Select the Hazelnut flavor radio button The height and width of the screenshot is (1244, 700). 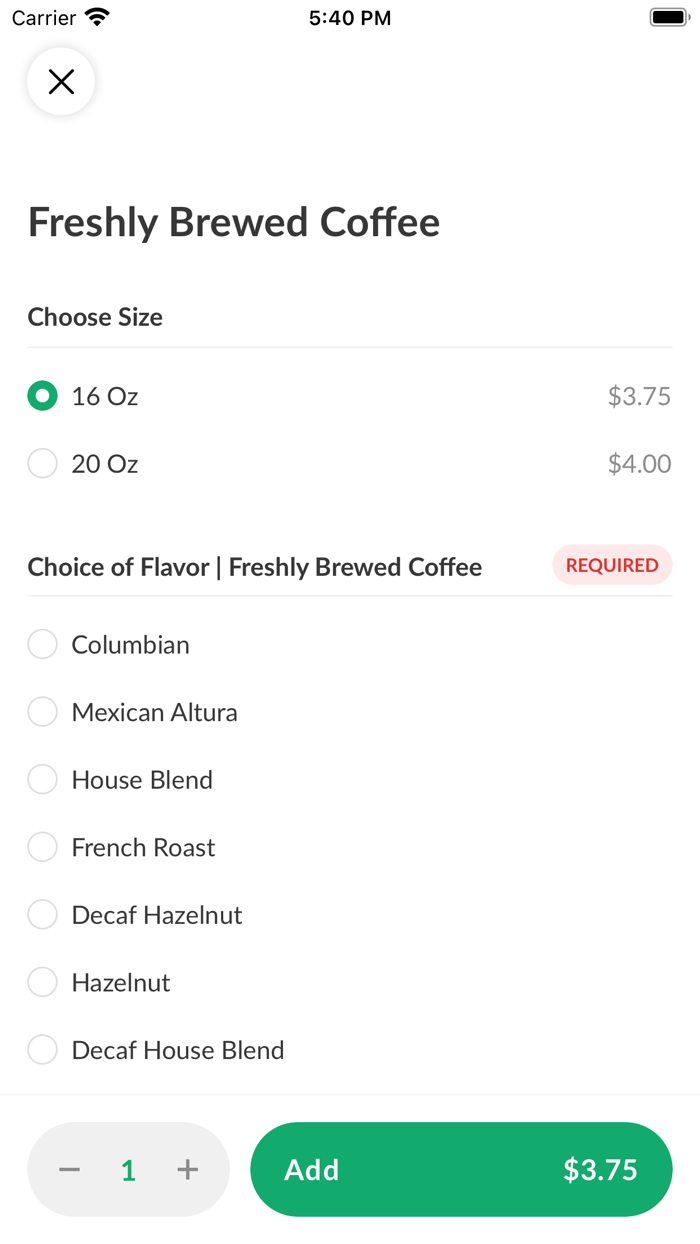(x=42, y=983)
